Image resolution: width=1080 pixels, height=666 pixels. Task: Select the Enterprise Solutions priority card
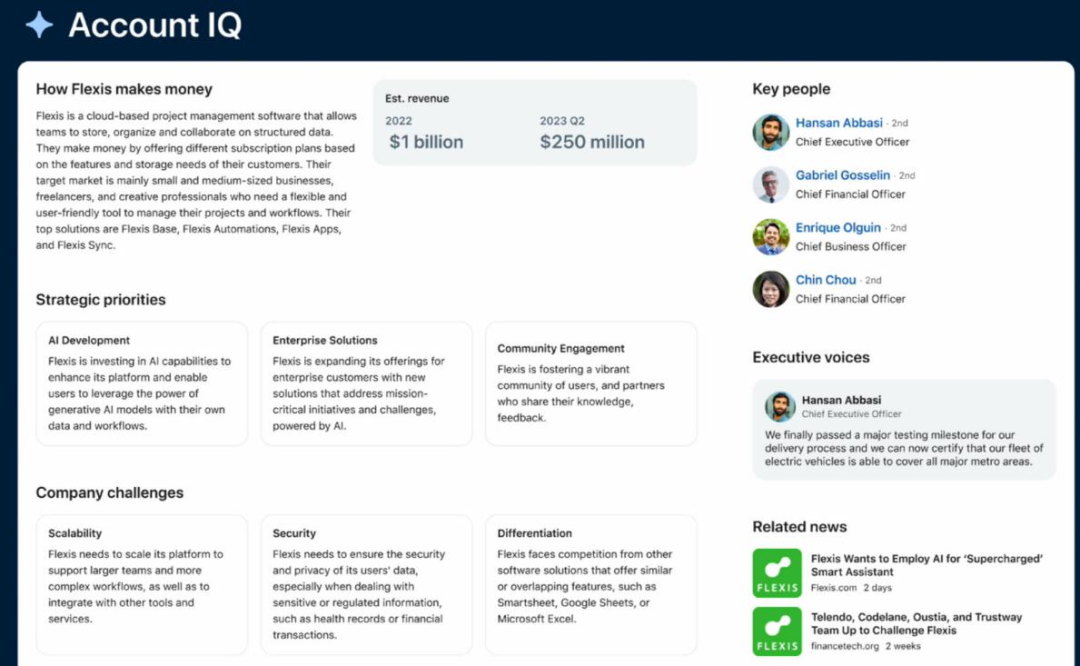366,384
